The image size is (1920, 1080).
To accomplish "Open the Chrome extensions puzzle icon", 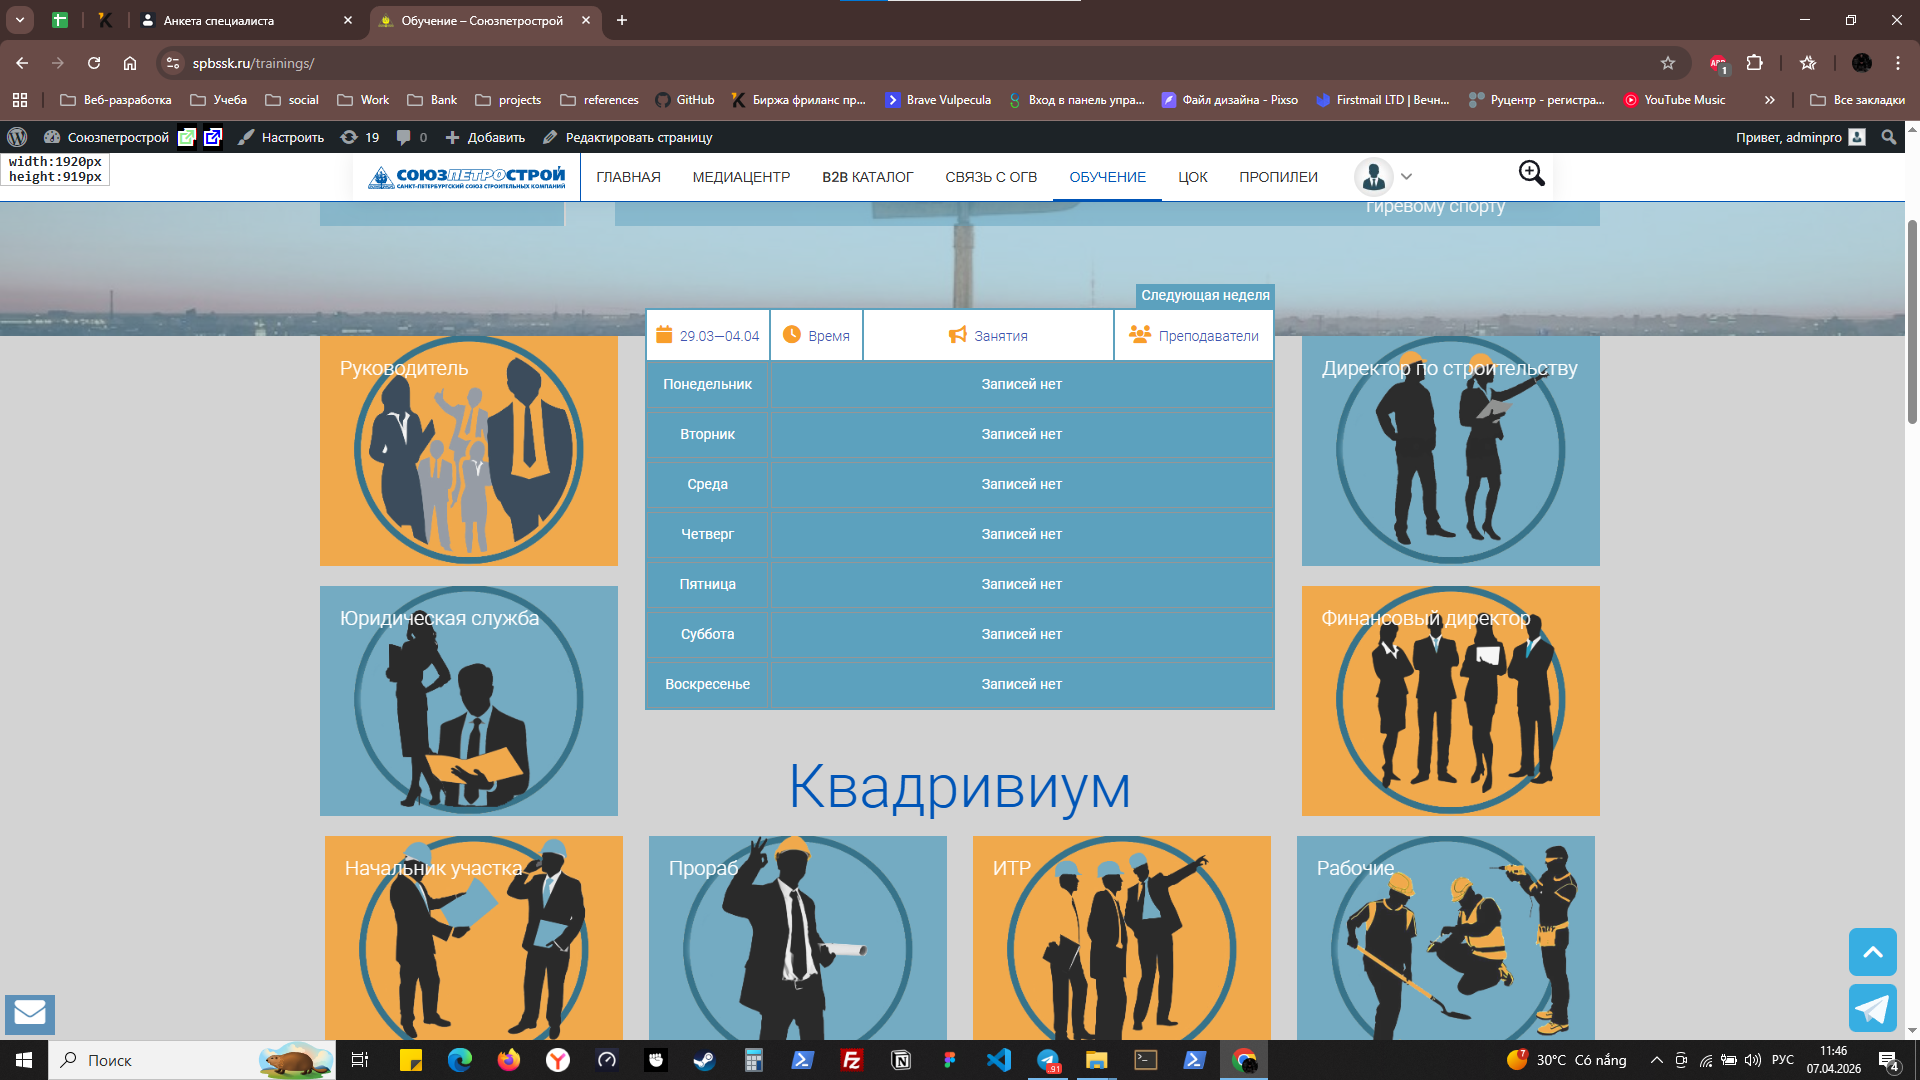I will (1754, 63).
